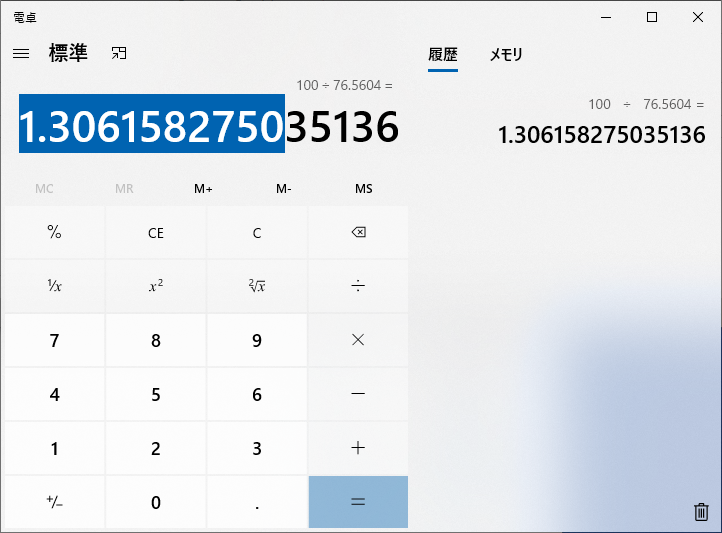Image resolution: width=722 pixels, height=533 pixels.
Task: Maximize the 電卓 window
Action: (652, 17)
